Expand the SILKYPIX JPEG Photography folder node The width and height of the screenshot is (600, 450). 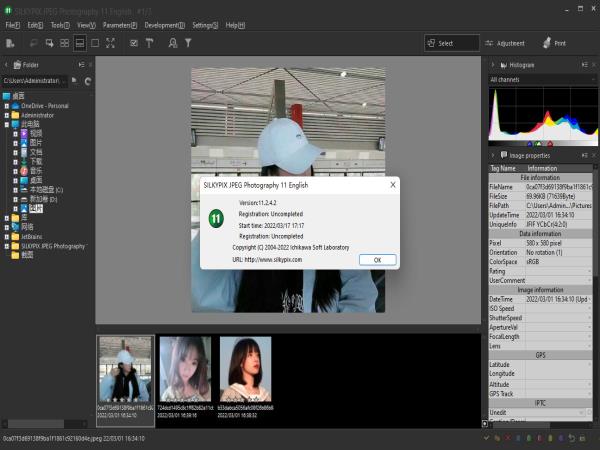[7, 246]
